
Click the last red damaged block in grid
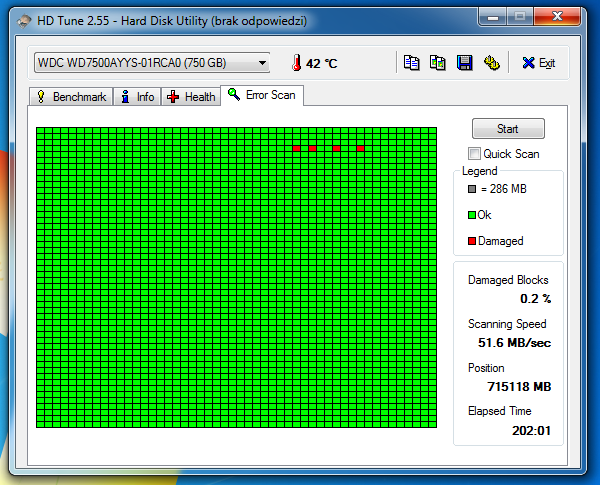(x=360, y=149)
